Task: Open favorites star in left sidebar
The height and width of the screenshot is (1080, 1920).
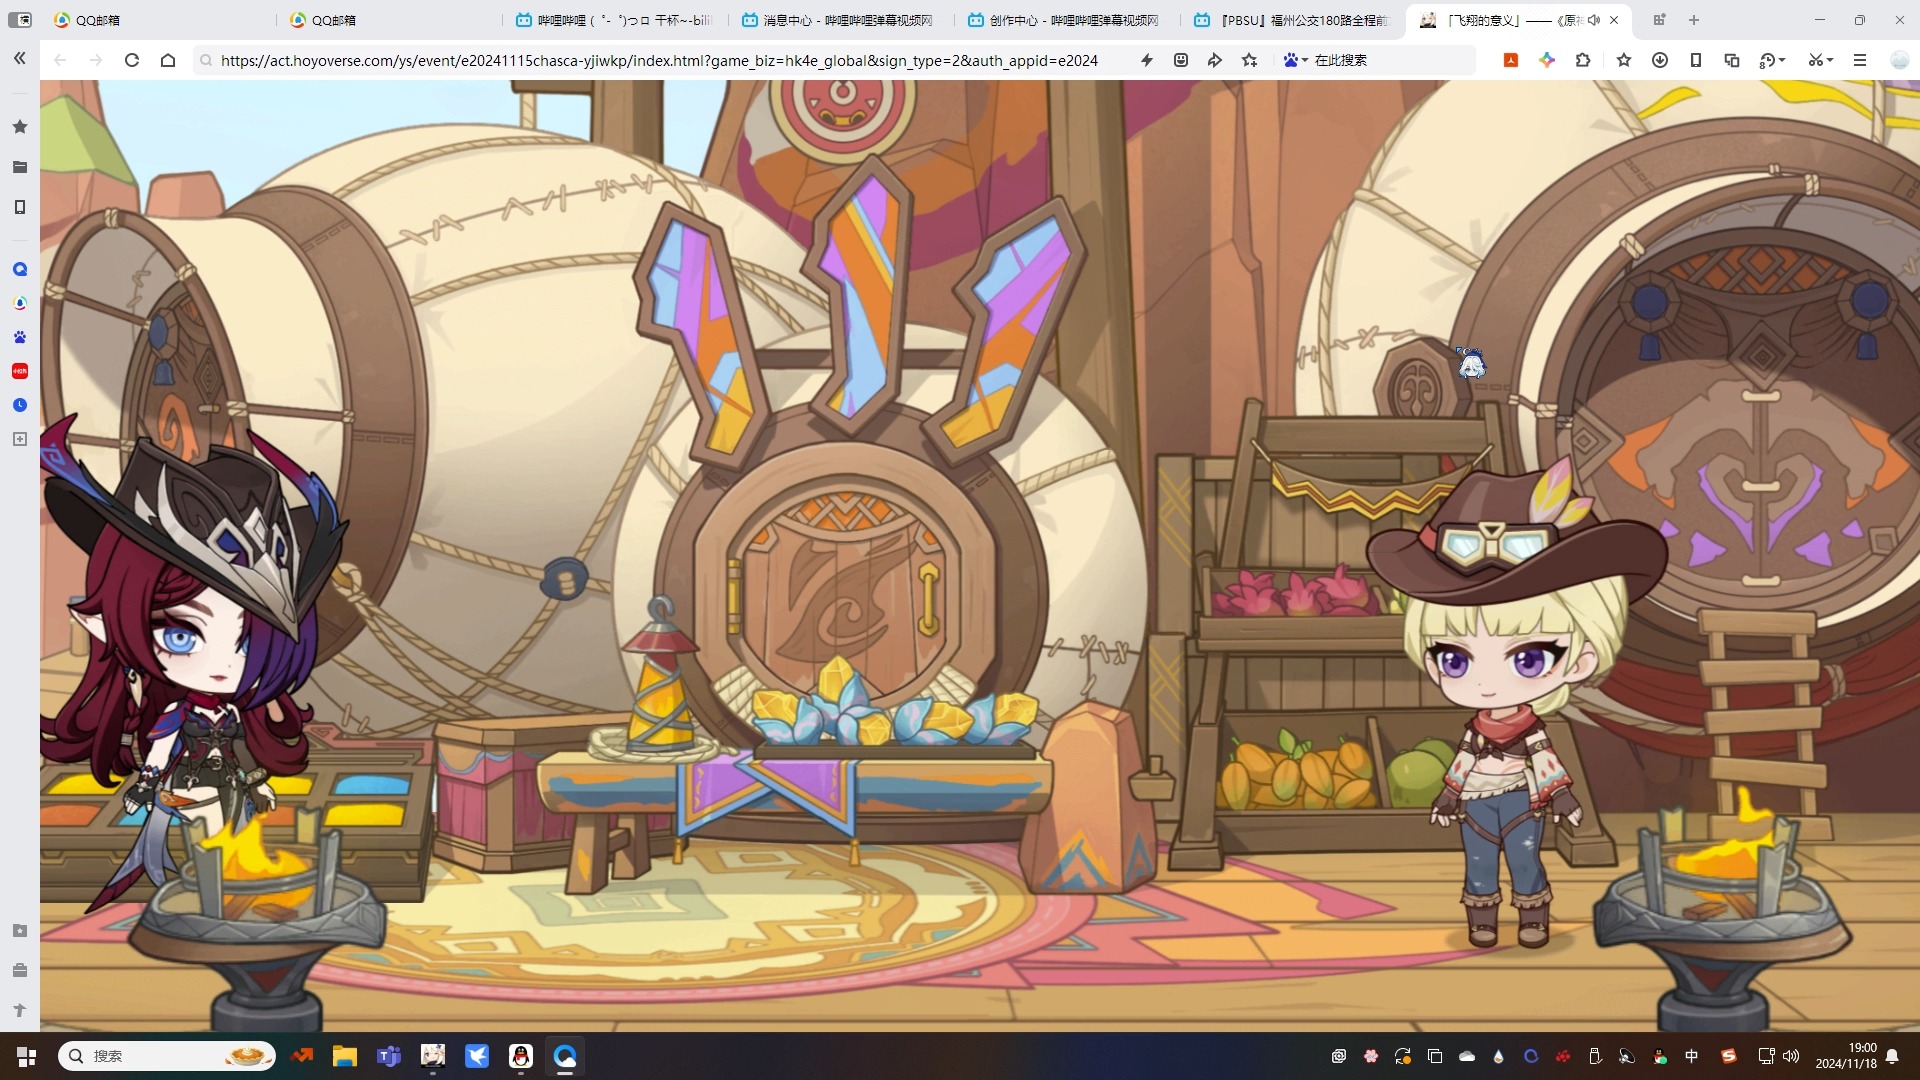Action: coord(19,127)
